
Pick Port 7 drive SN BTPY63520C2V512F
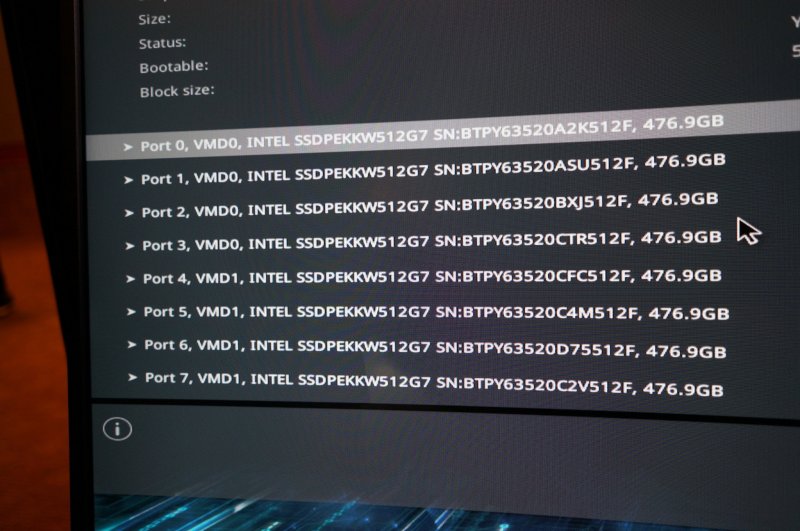point(434,384)
